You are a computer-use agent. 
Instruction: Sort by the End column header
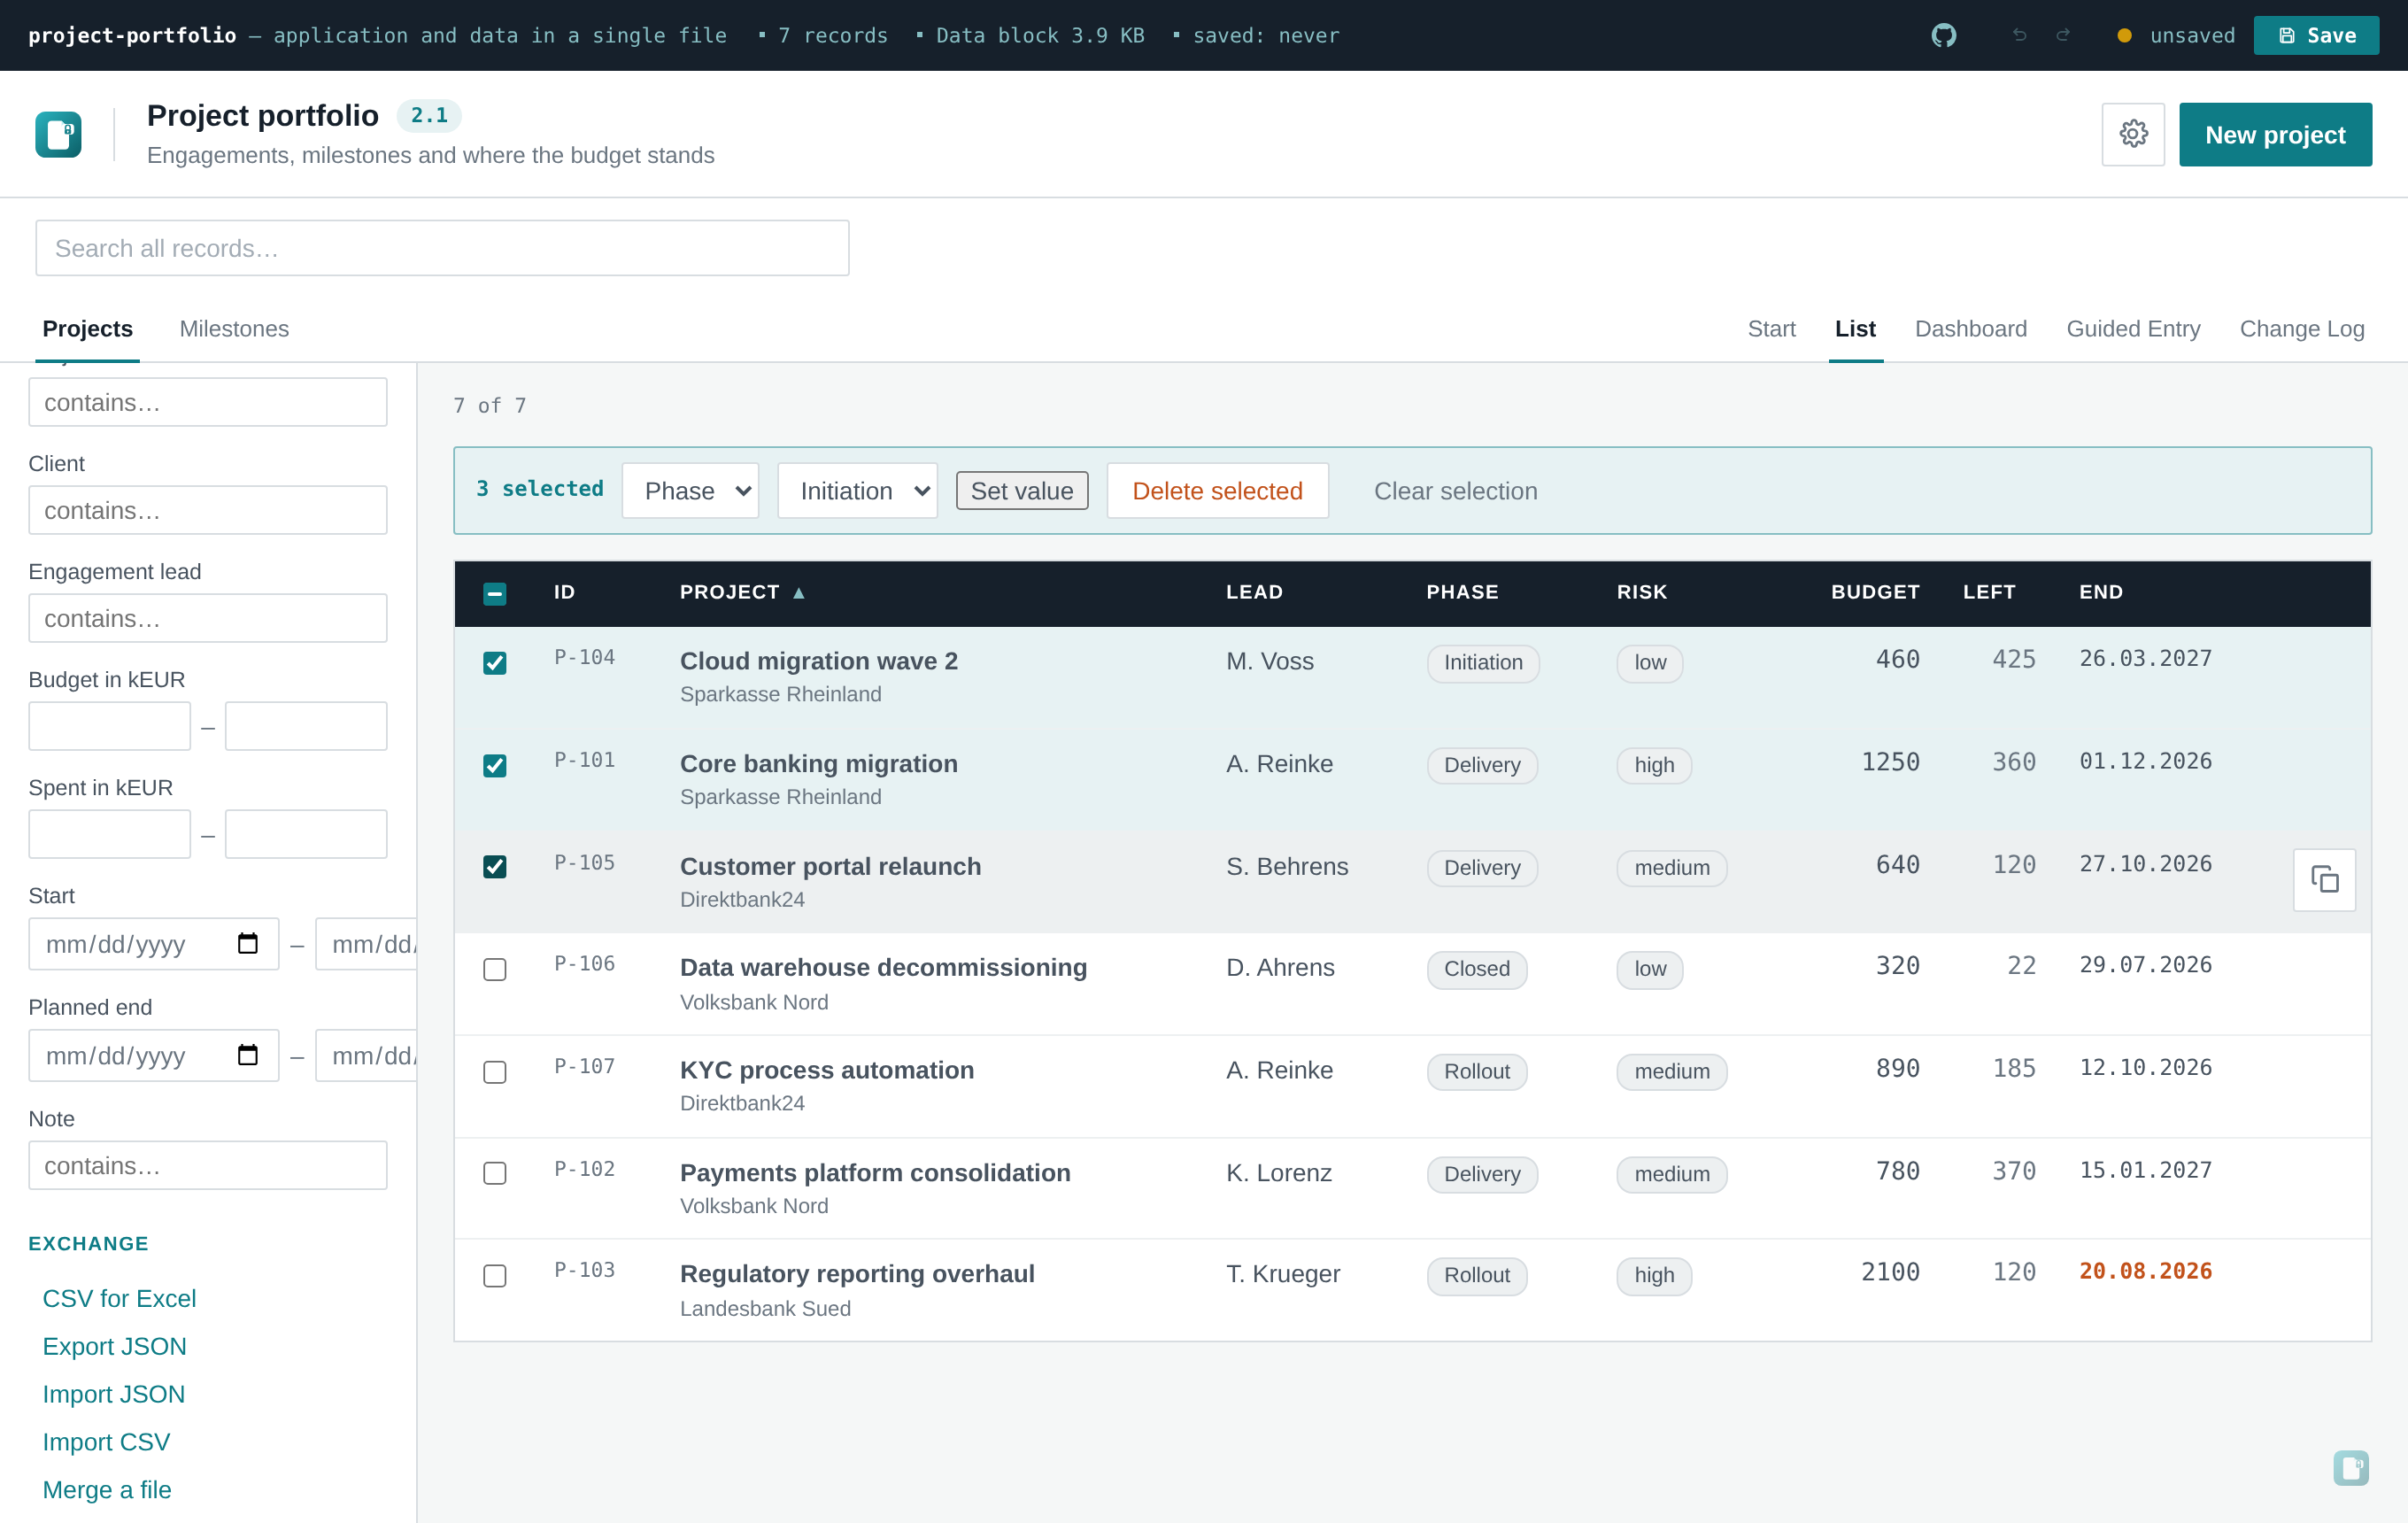pyautogui.click(x=2101, y=592)
